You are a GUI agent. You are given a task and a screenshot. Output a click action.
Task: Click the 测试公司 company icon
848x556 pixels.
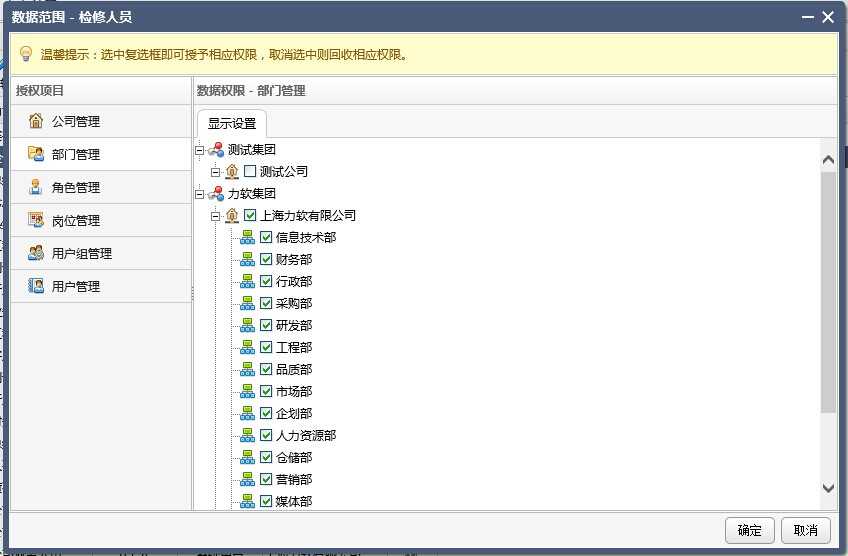232,171
